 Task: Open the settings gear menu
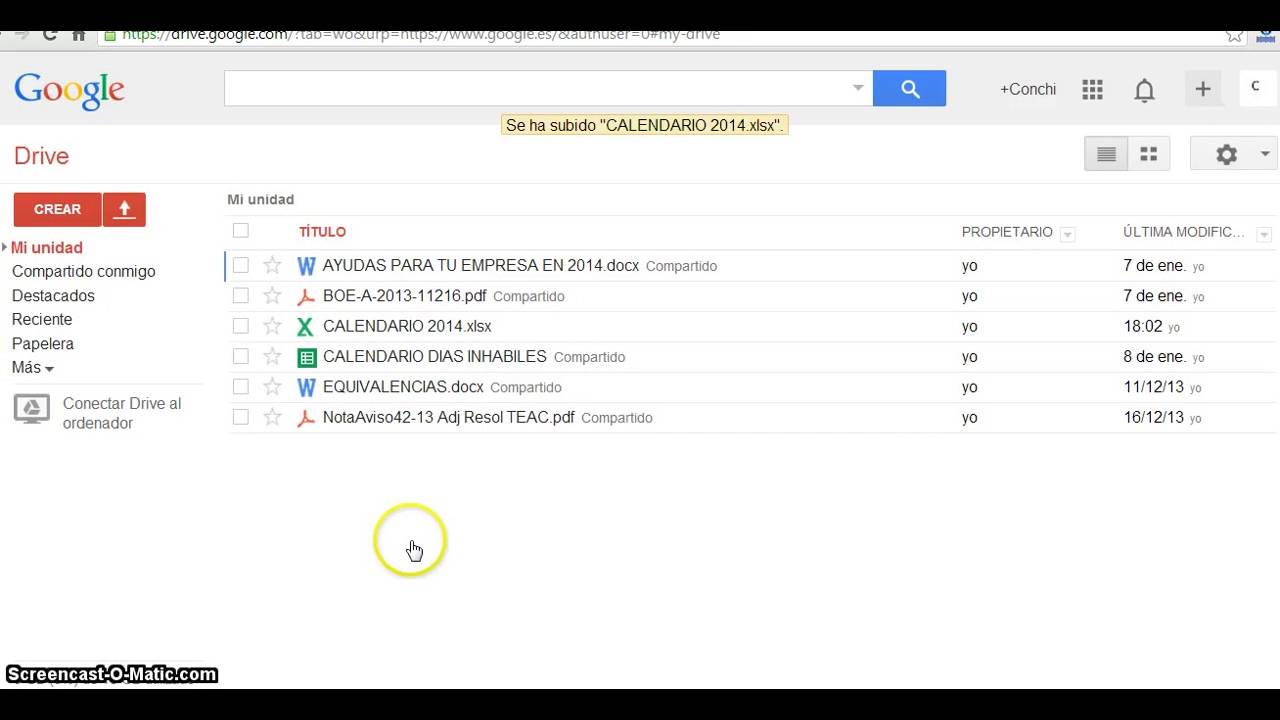[x=1226, y=154]
